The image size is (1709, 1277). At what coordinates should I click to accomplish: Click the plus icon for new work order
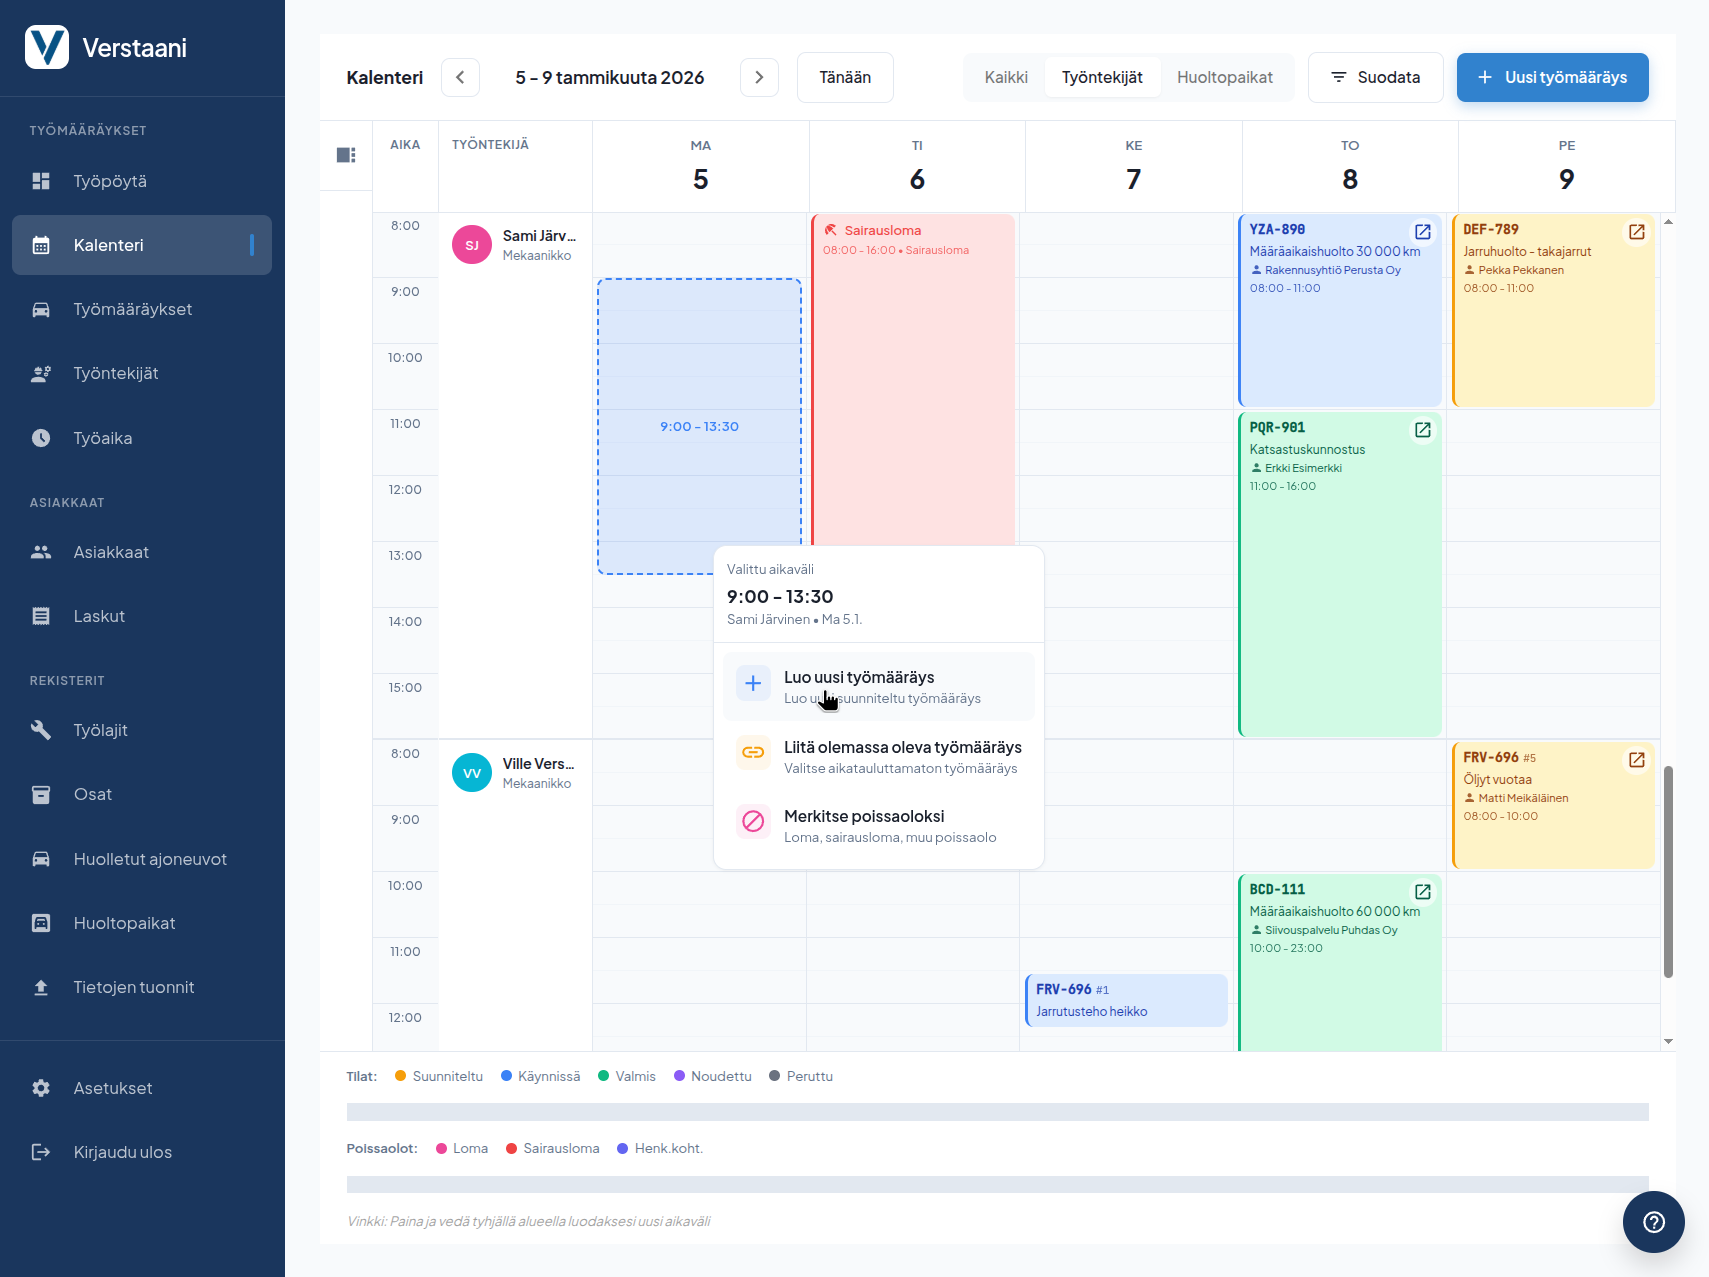pos(753,684)
